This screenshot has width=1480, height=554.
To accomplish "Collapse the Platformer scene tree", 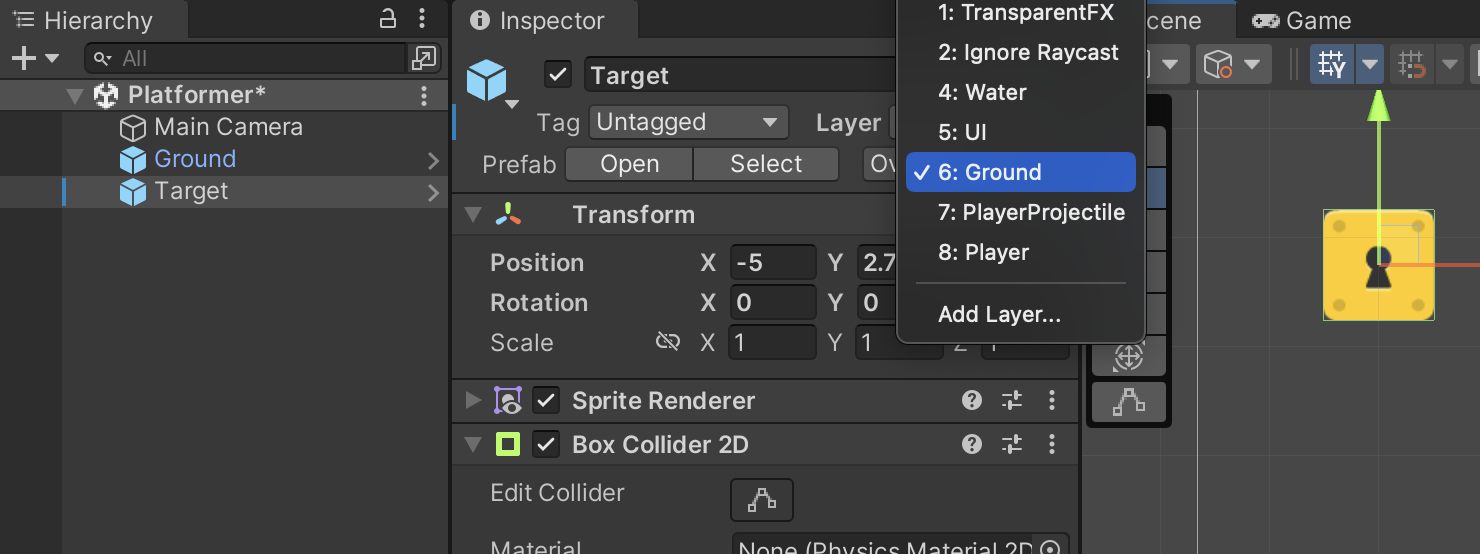I will tap(75, 96).
